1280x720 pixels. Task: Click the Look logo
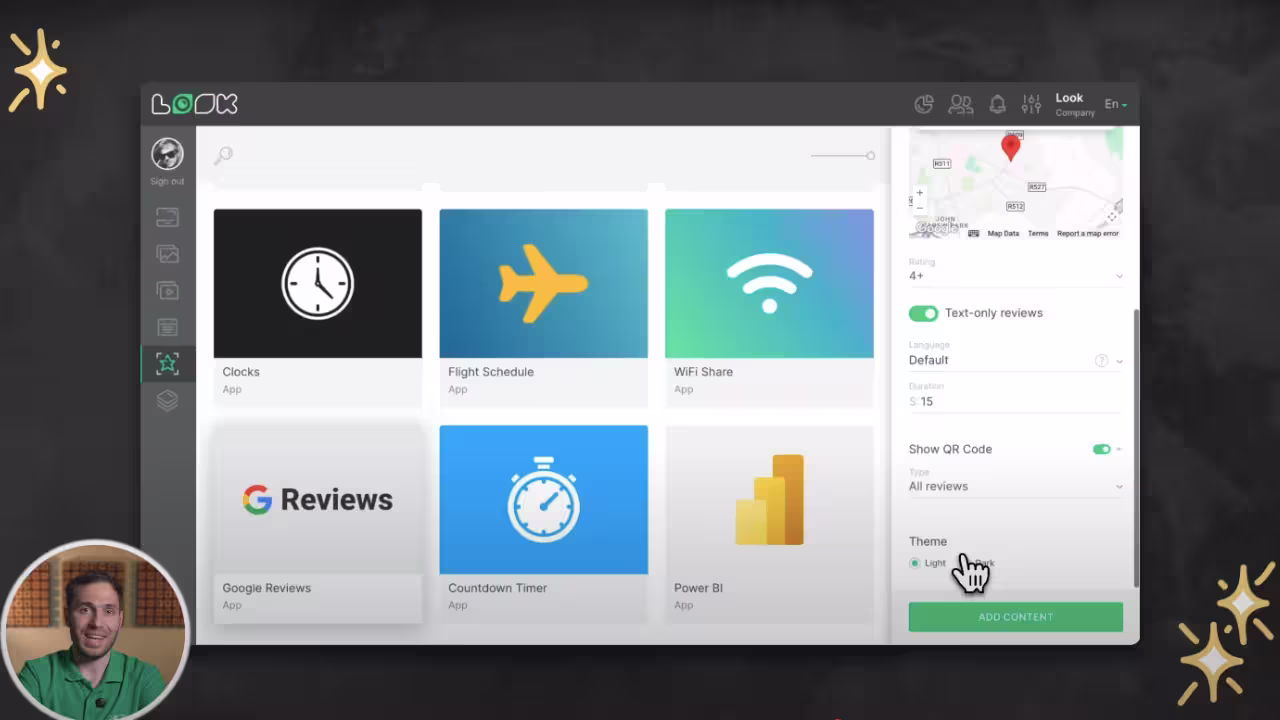click(x=194, y=104)
